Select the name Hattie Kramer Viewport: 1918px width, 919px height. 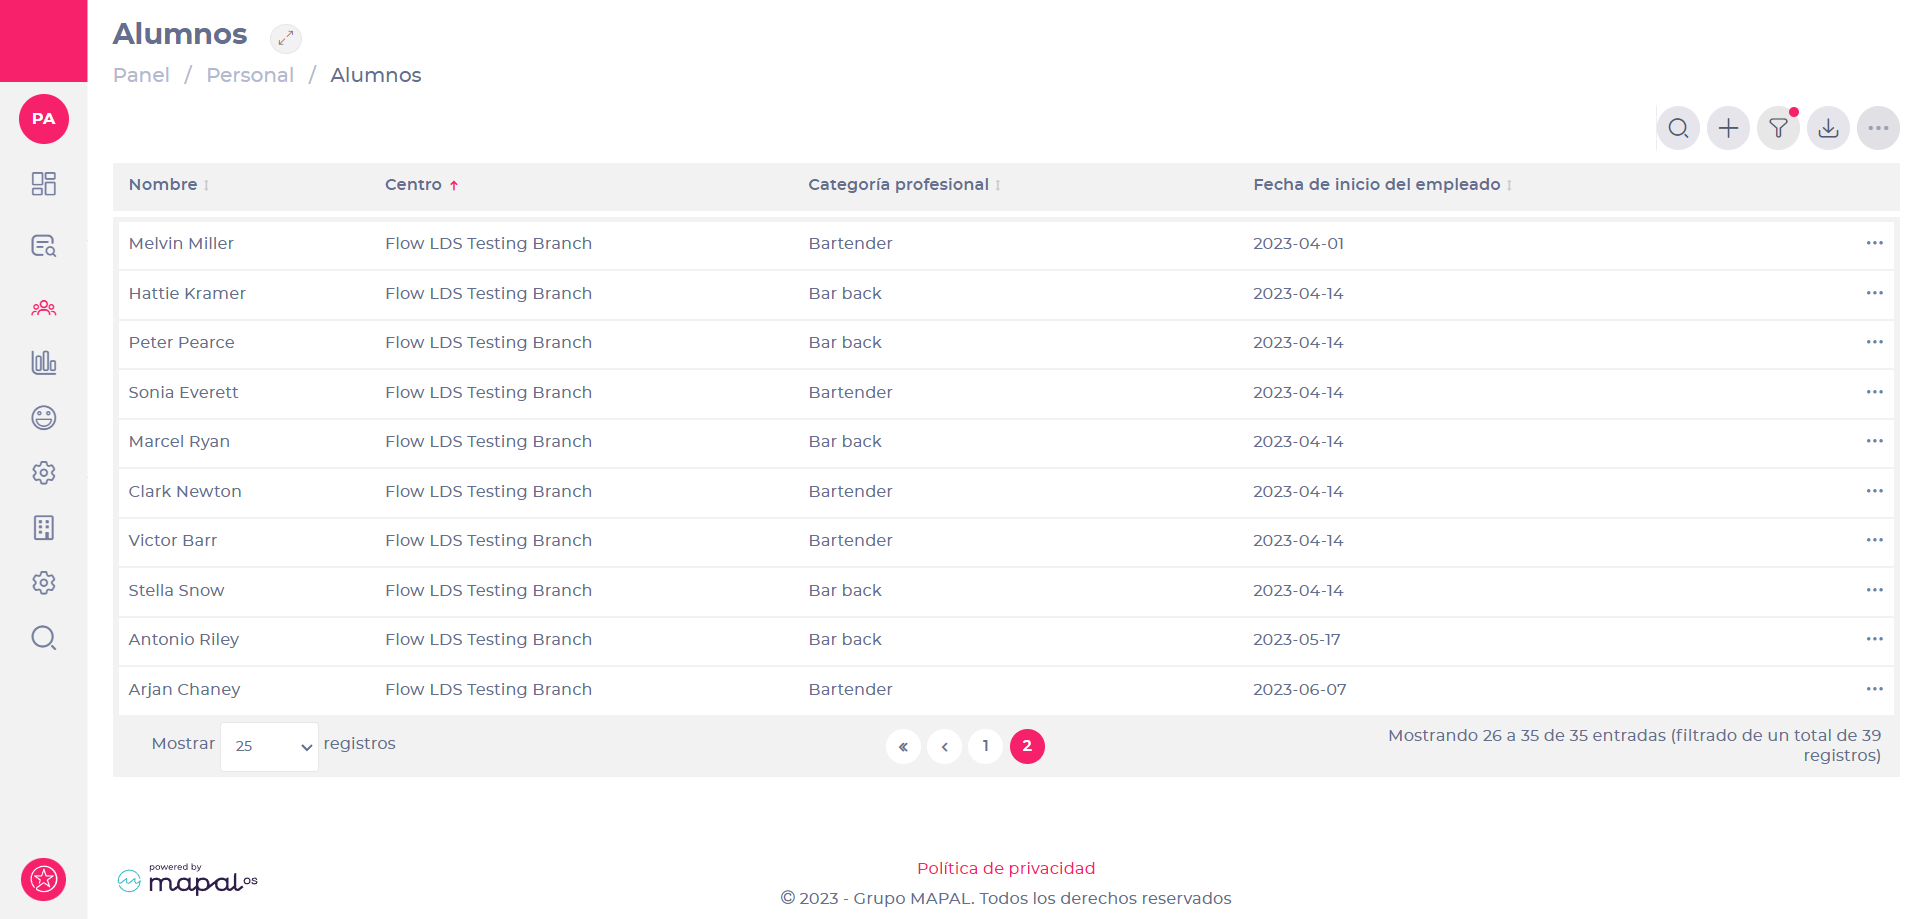187,293
